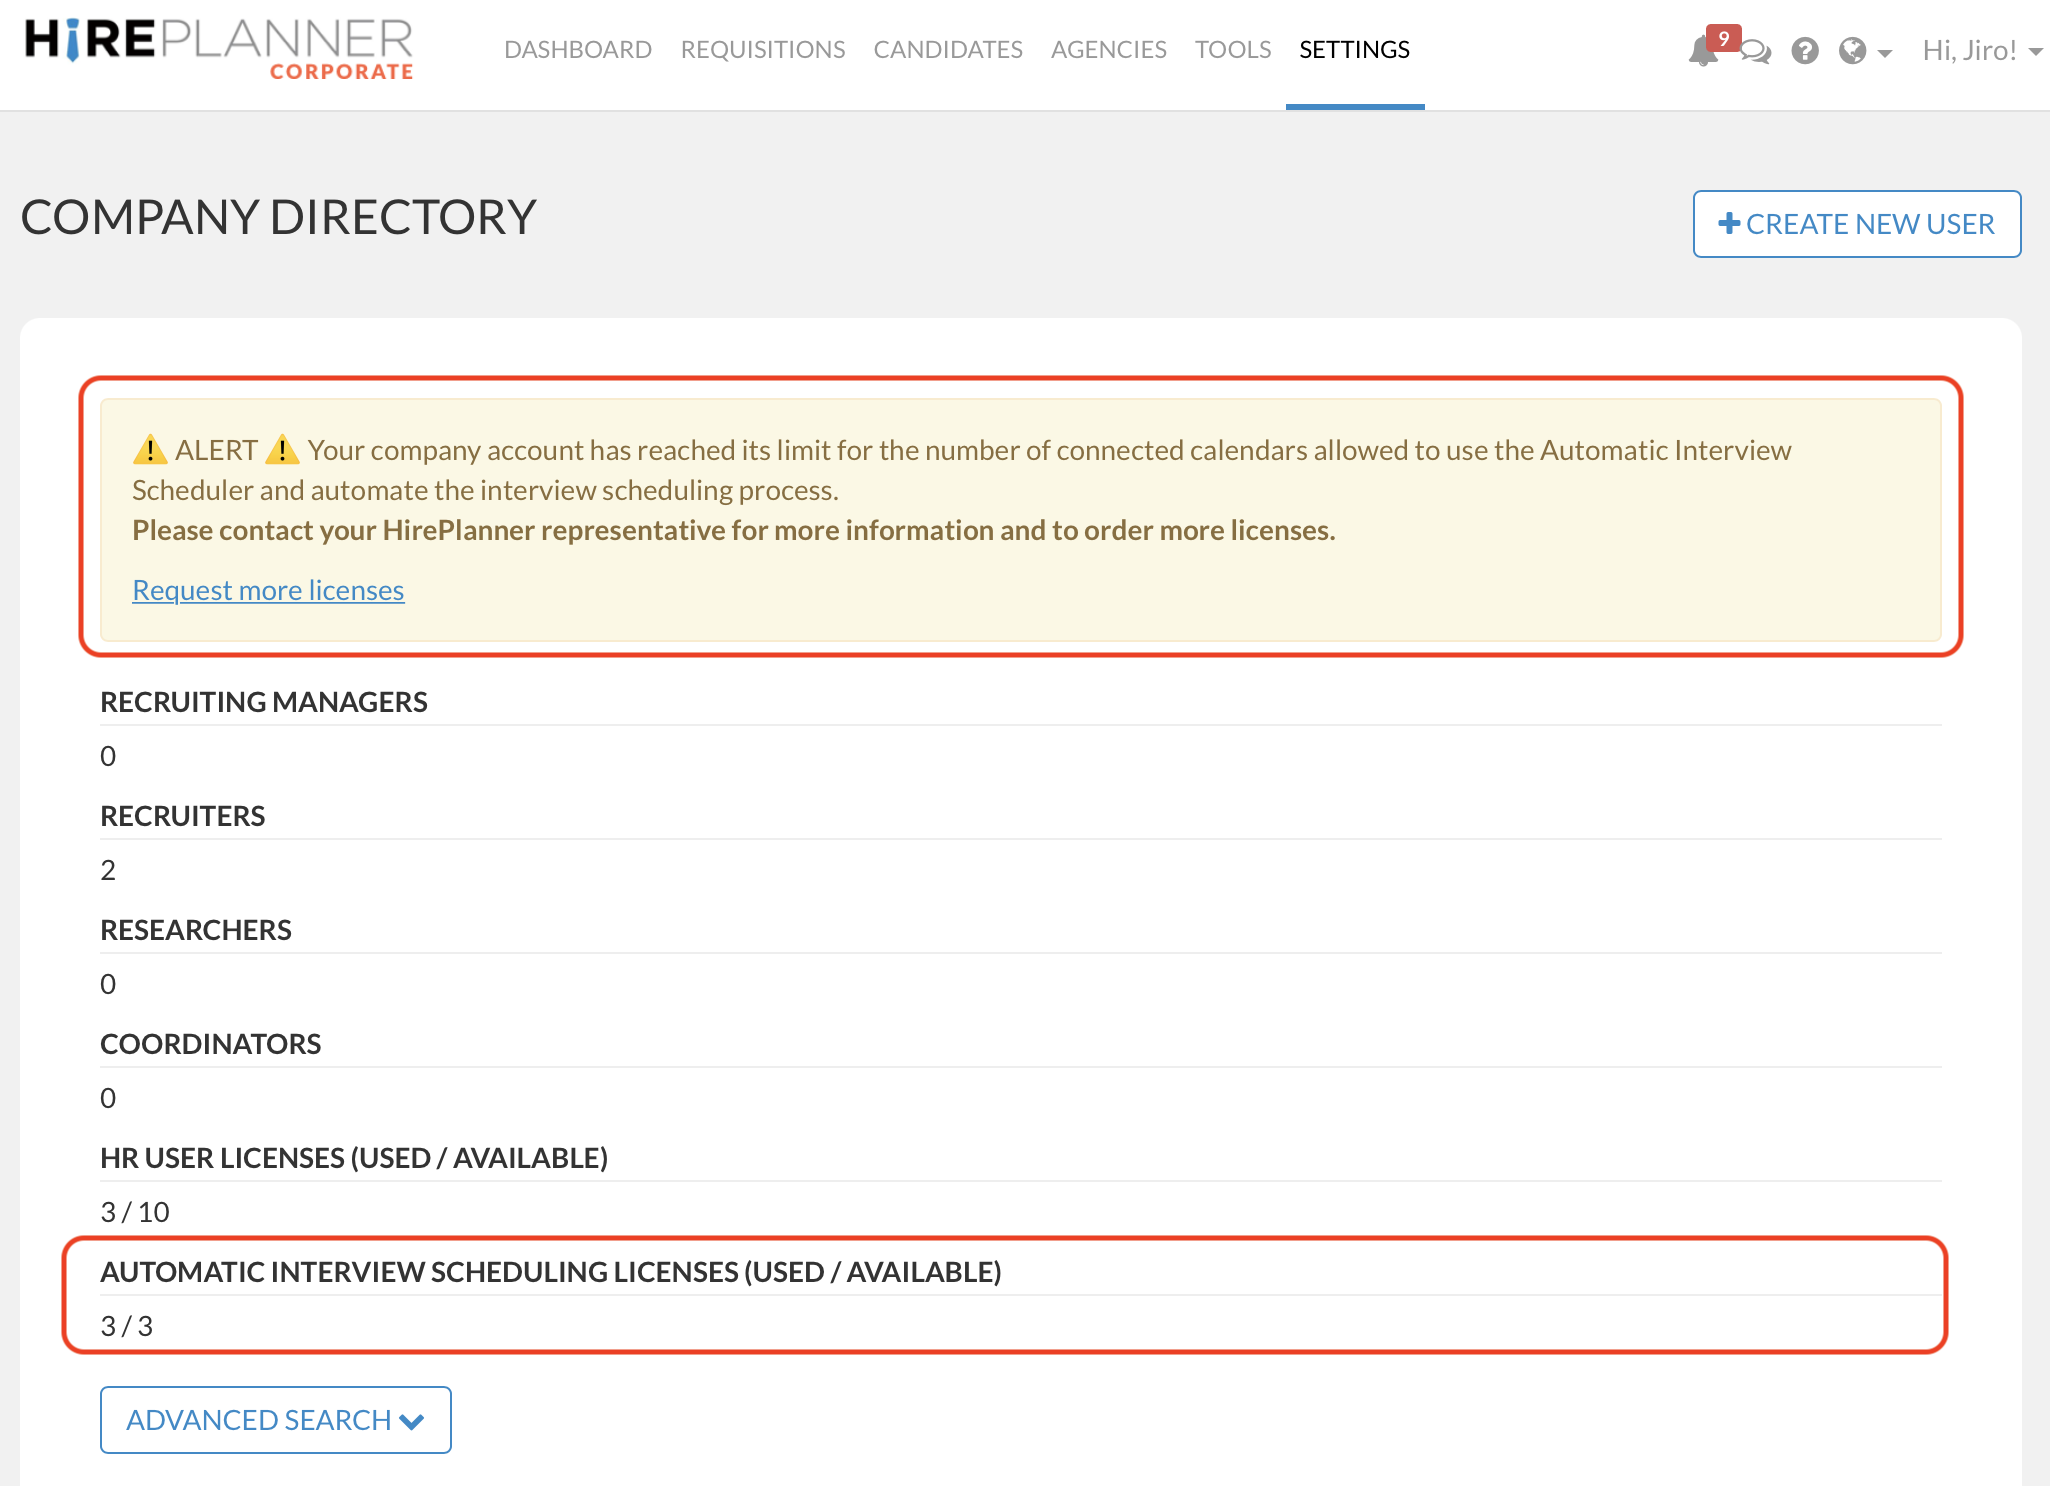Switch to the Candidates menu

[x=948, y=50]
